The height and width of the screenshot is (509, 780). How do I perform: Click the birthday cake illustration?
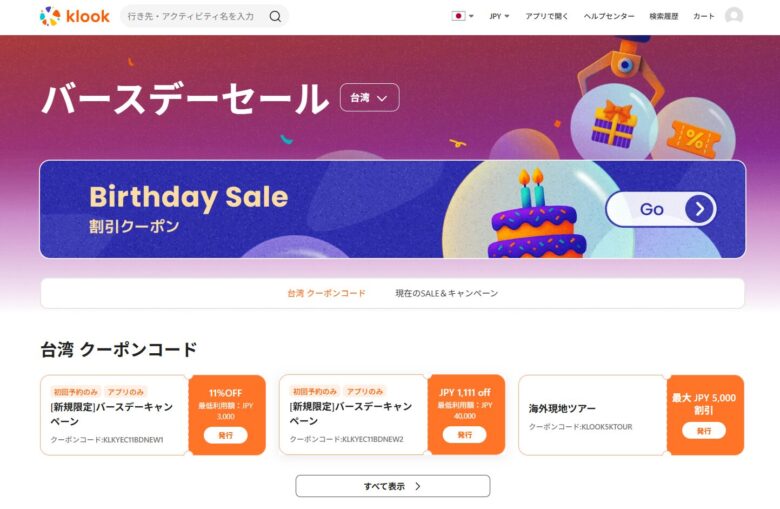tap(535, 218)
